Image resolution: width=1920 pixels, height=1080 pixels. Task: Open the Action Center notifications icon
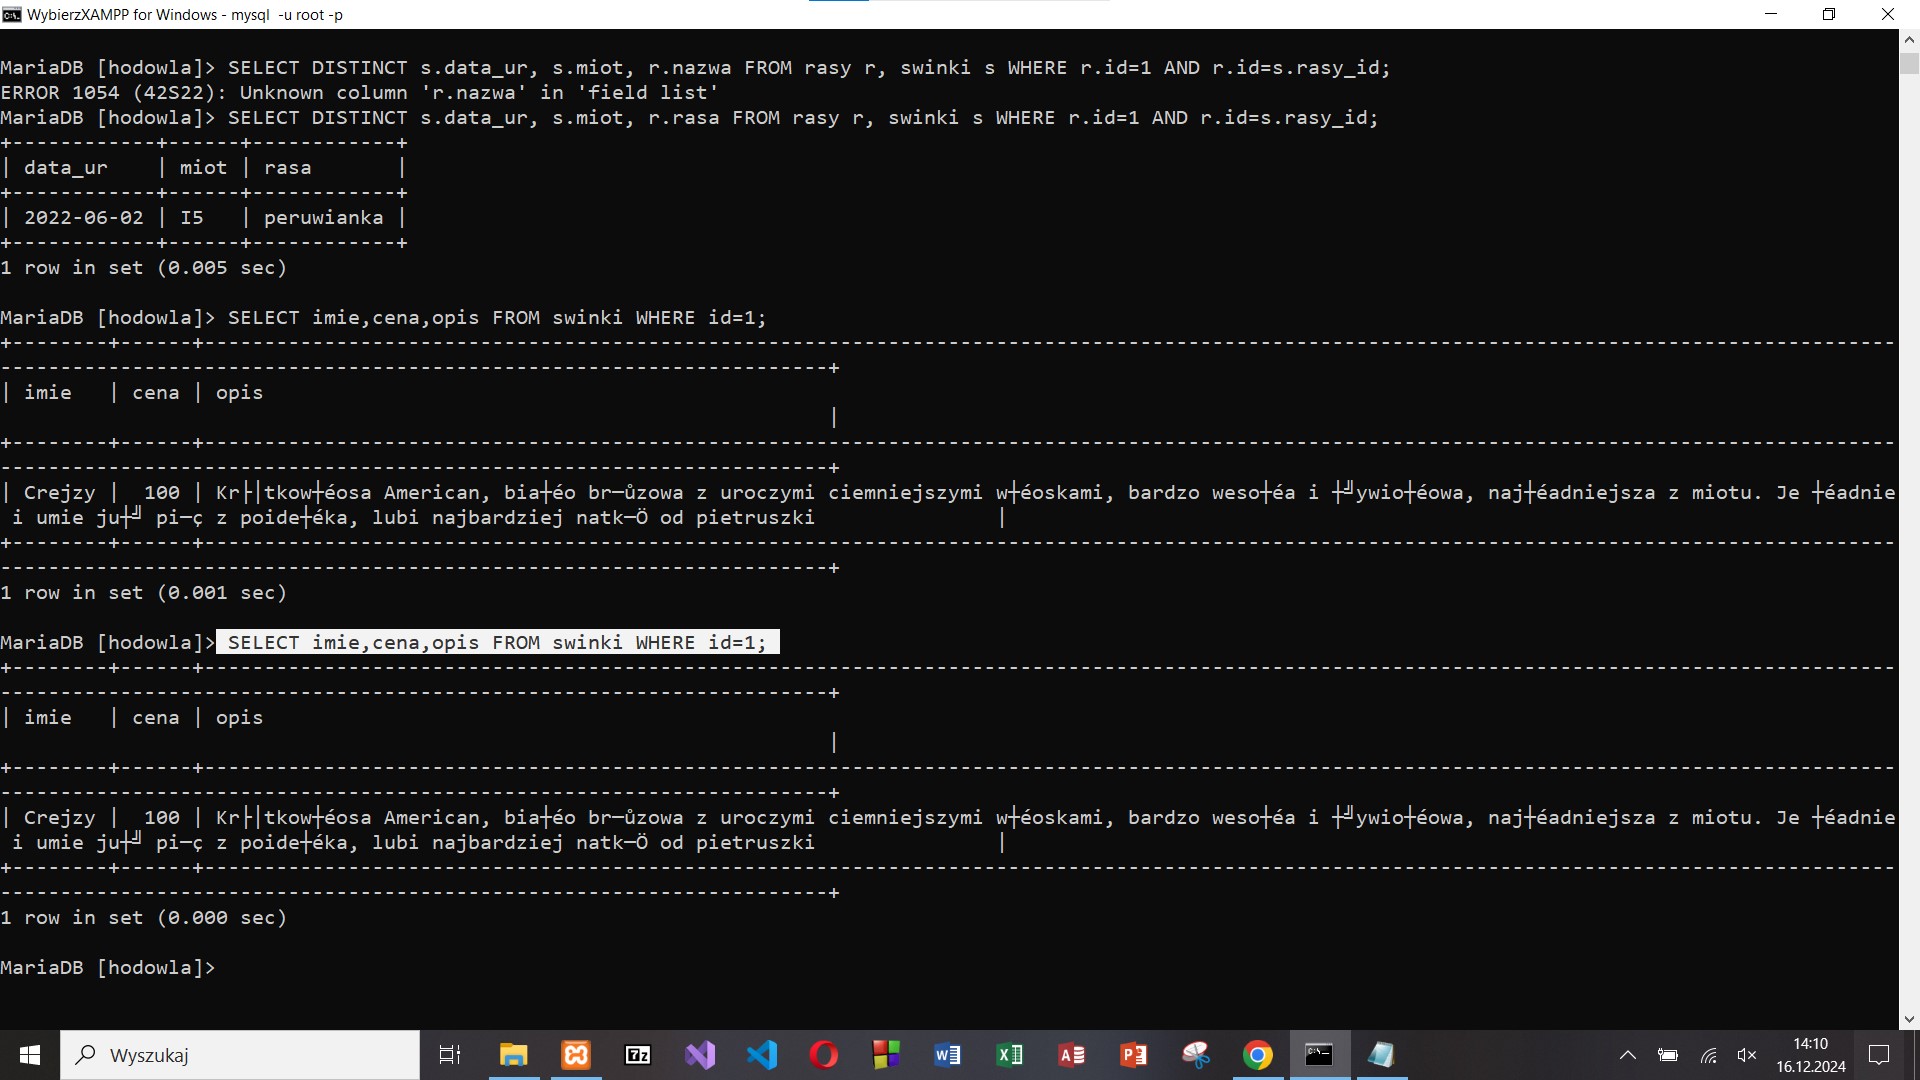coord(1879,1055)
